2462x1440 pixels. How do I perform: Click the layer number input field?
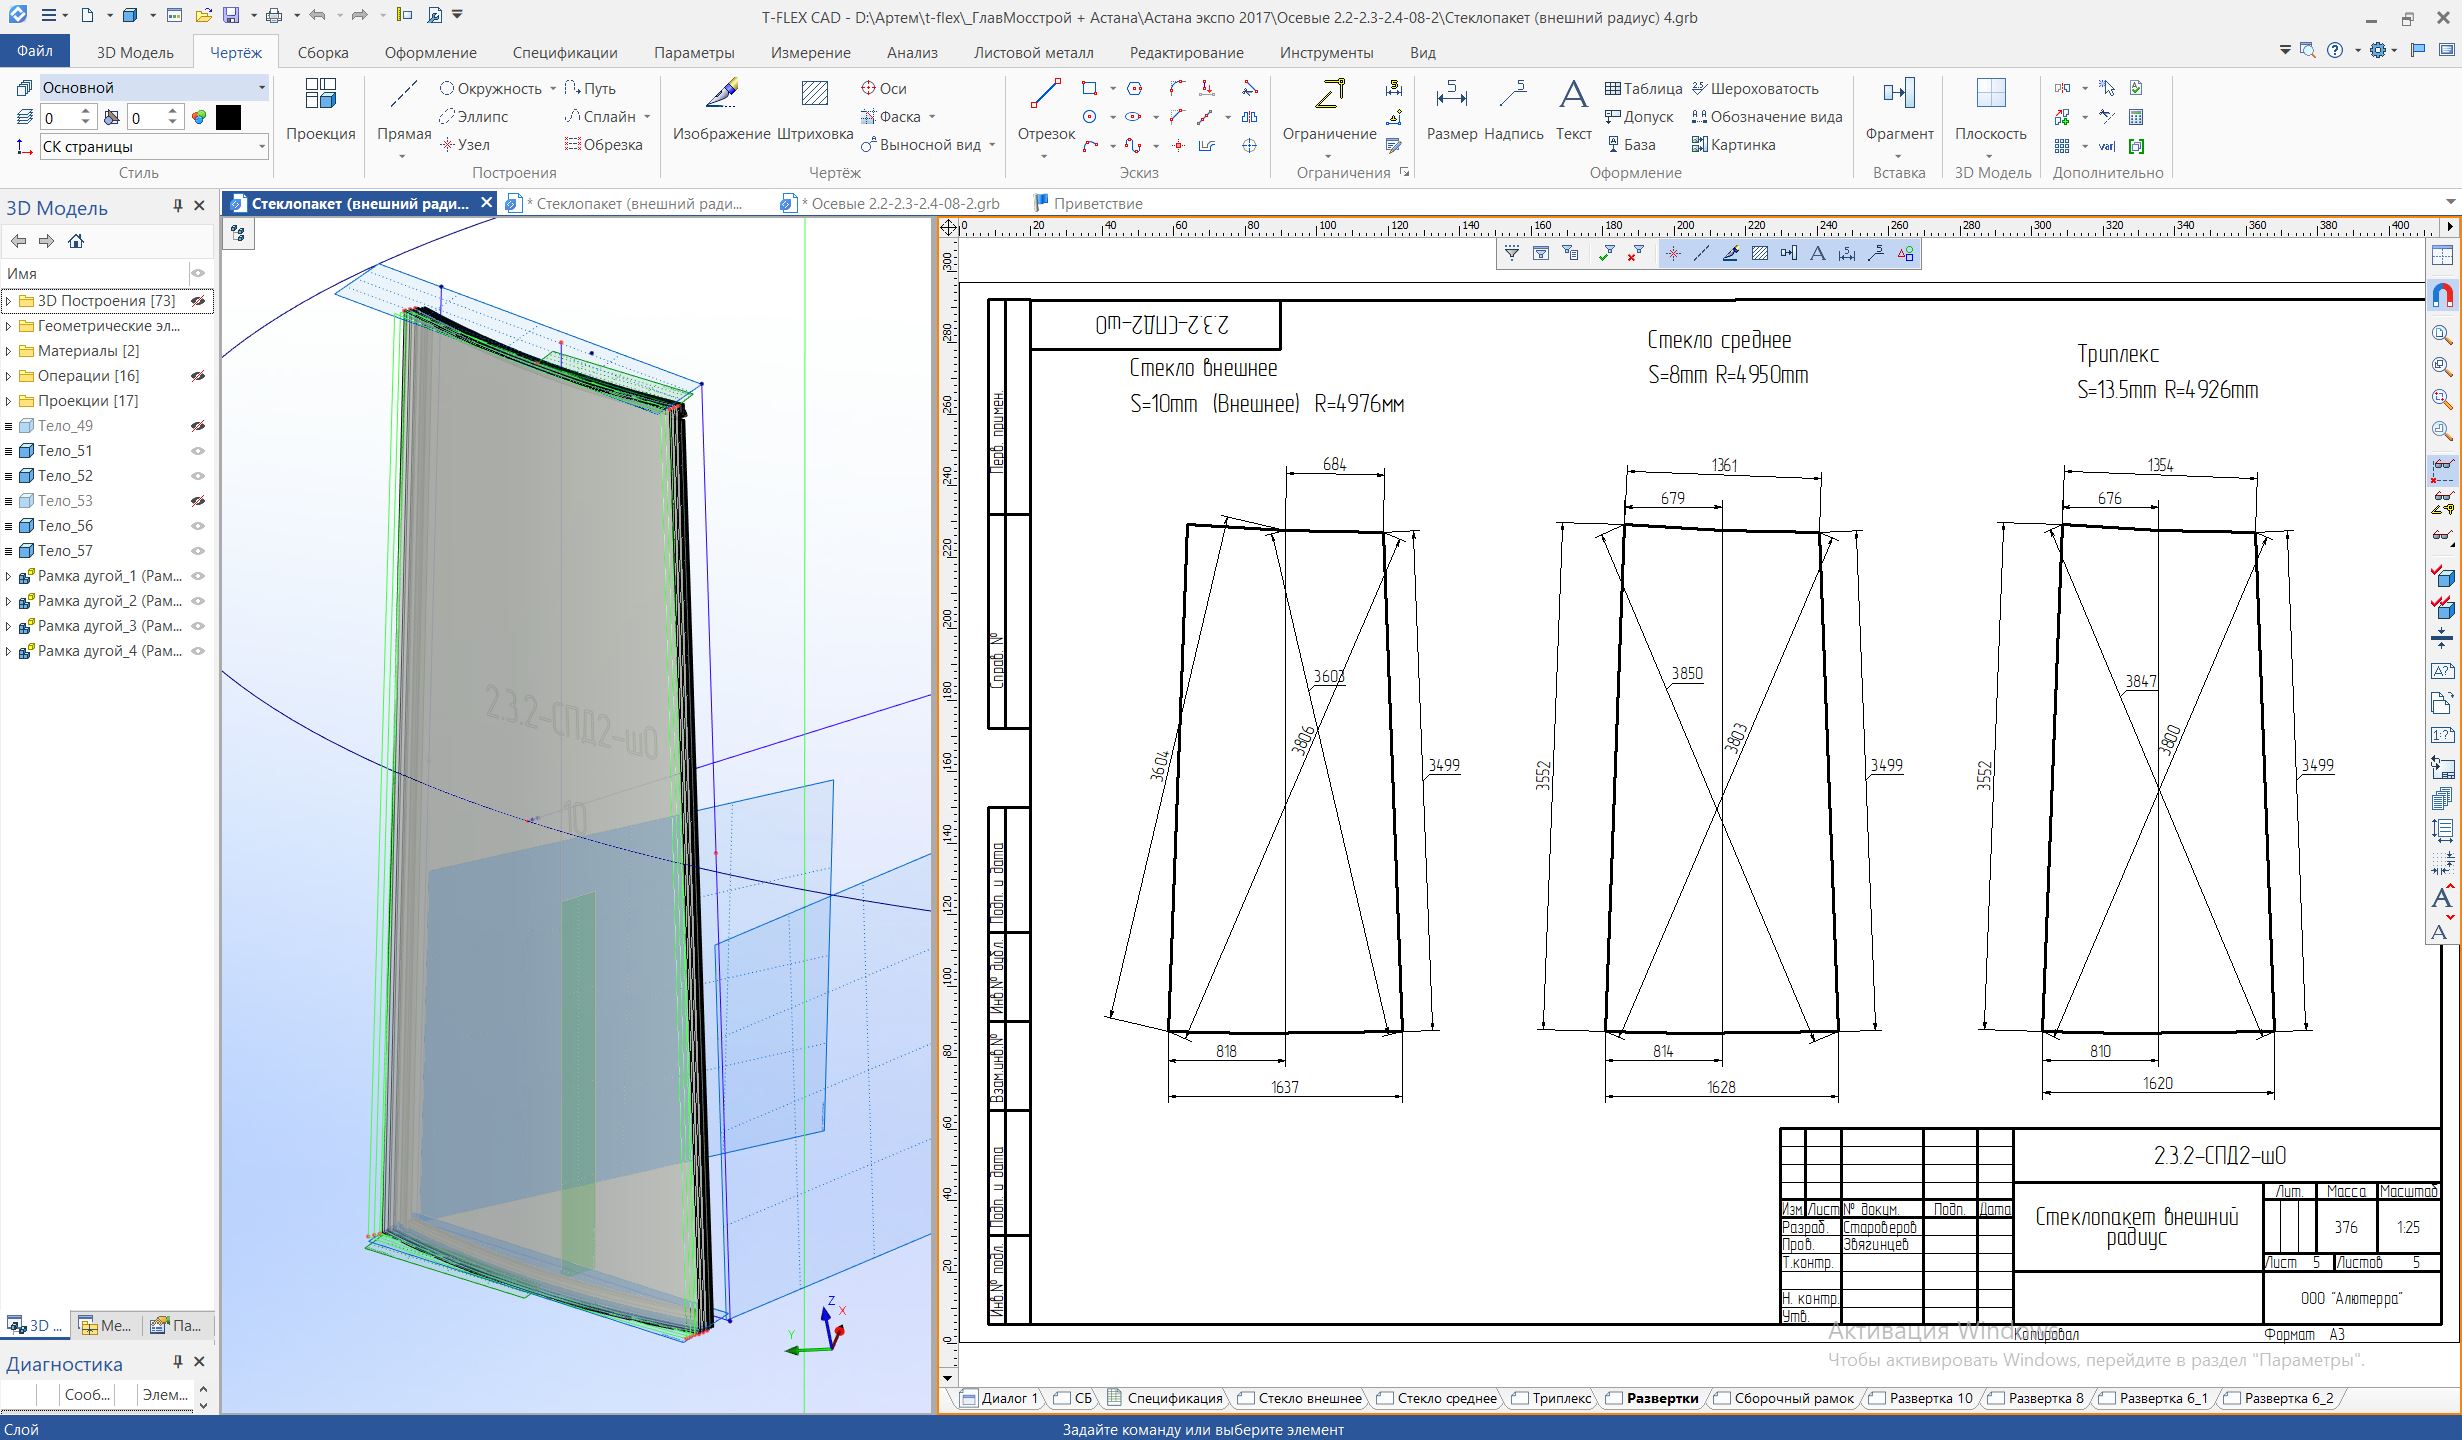point(58,118)
